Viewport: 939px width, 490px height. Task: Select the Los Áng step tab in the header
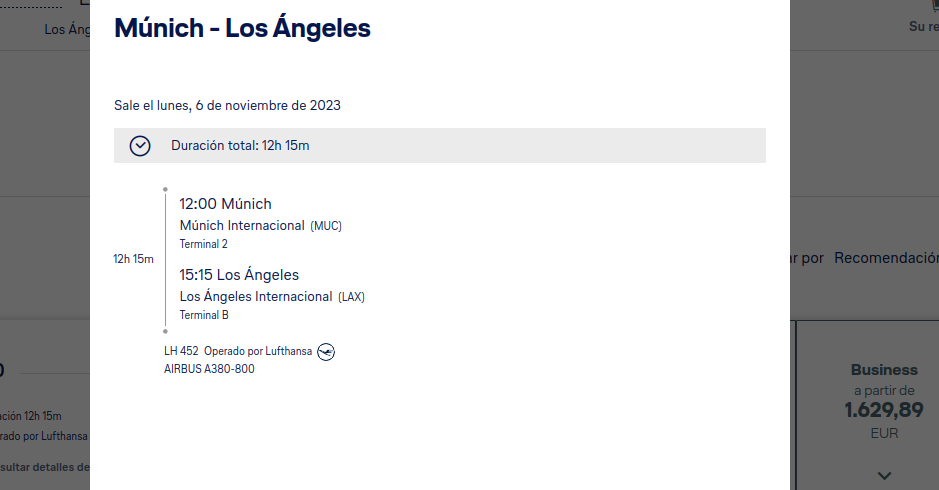(x=67, y=29)
